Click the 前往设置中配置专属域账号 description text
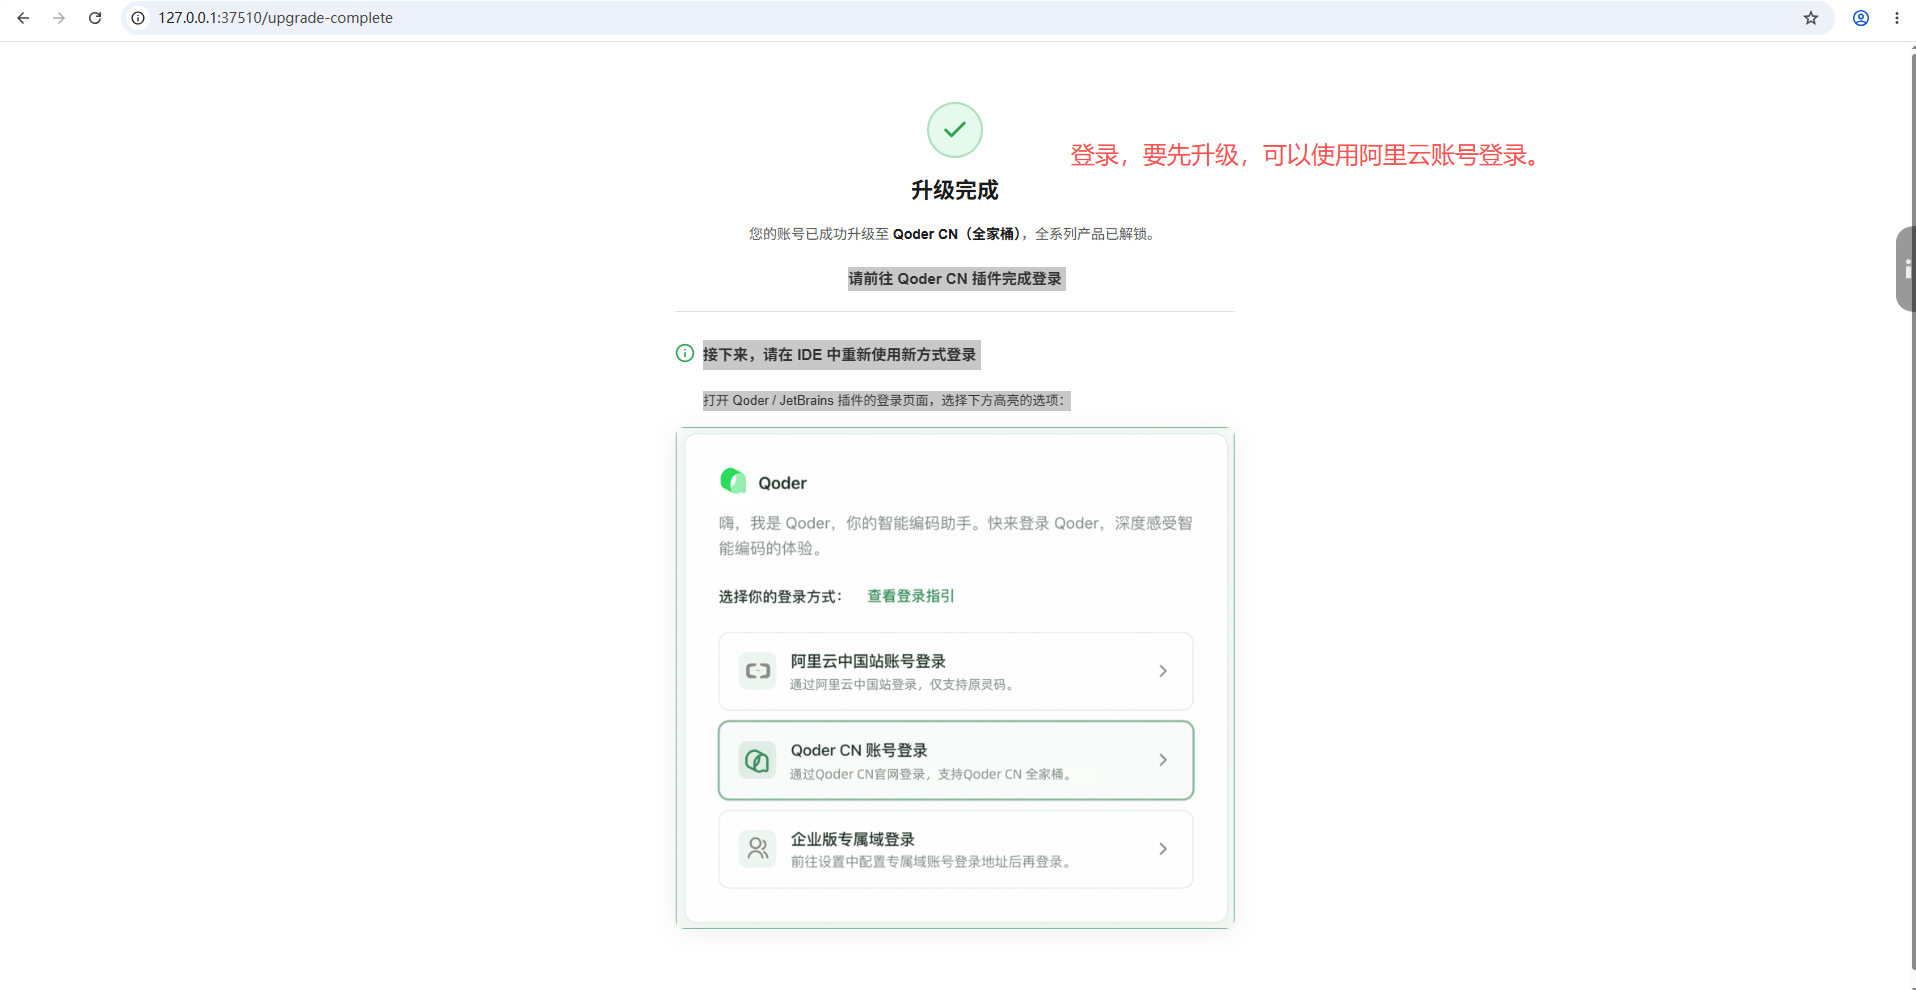 coord(933,862)
